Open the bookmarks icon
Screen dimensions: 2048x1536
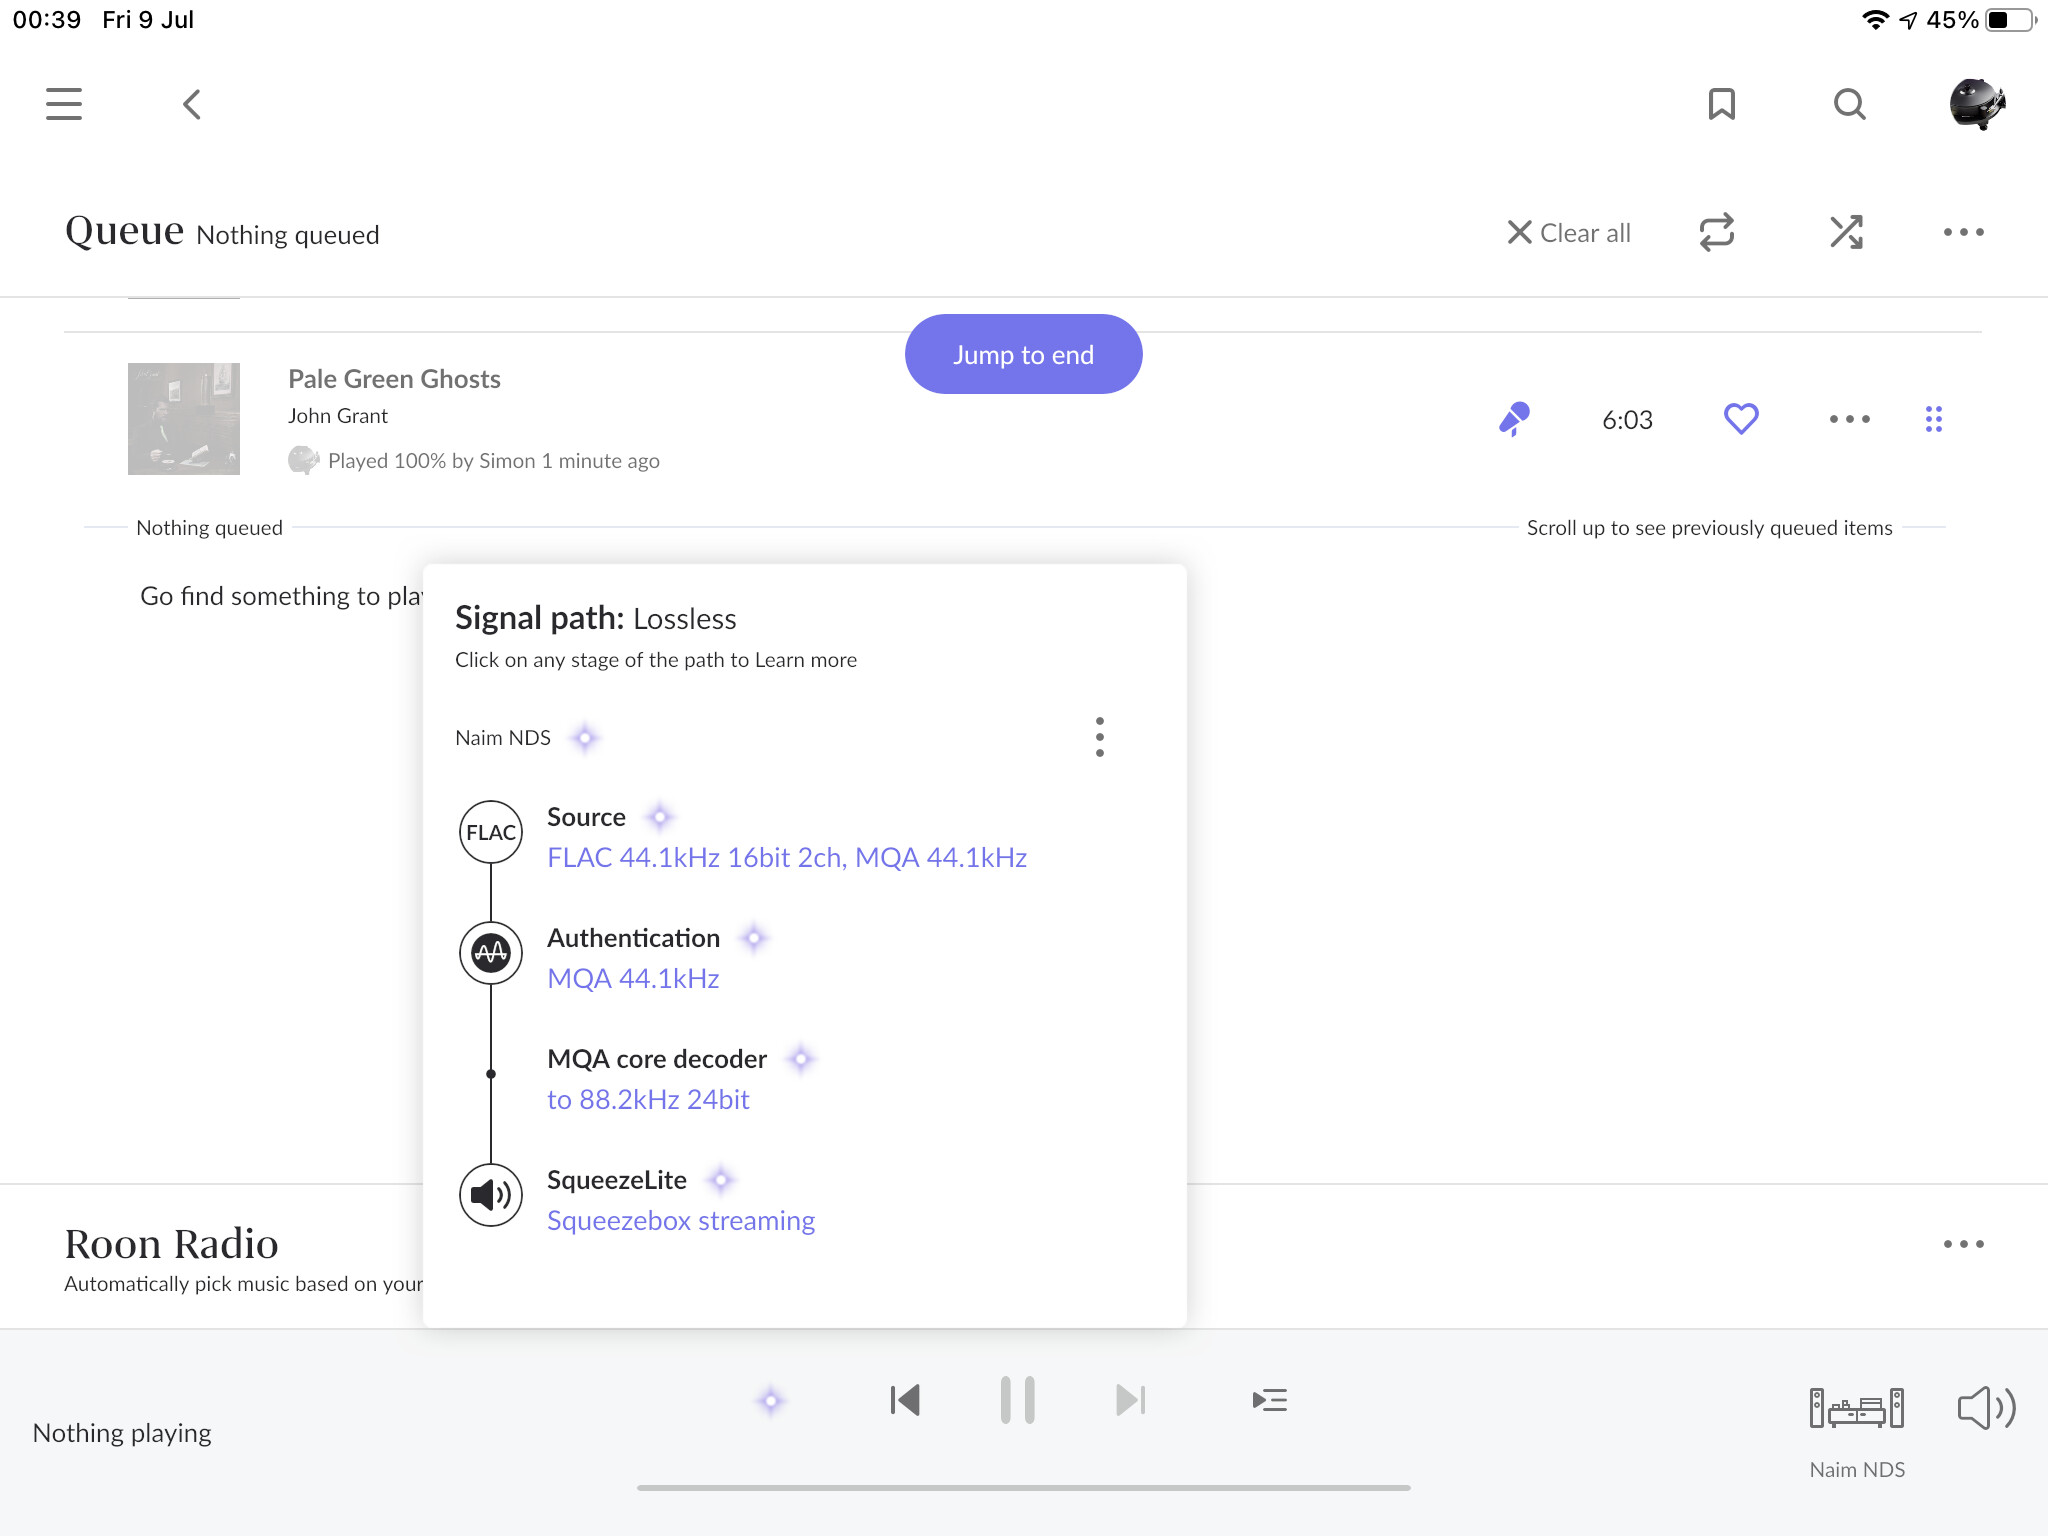(1721, 104)
